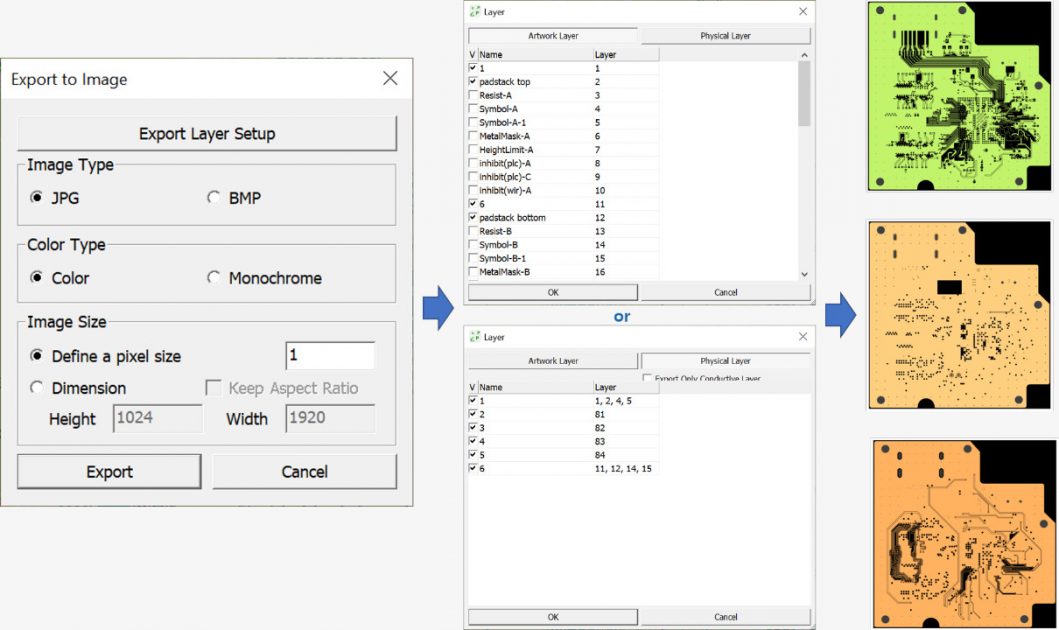Image resolution: width=1059 pixels, height=630 pixels.
Task: Click the Height field showing 1024
Action: pos(158,418)
